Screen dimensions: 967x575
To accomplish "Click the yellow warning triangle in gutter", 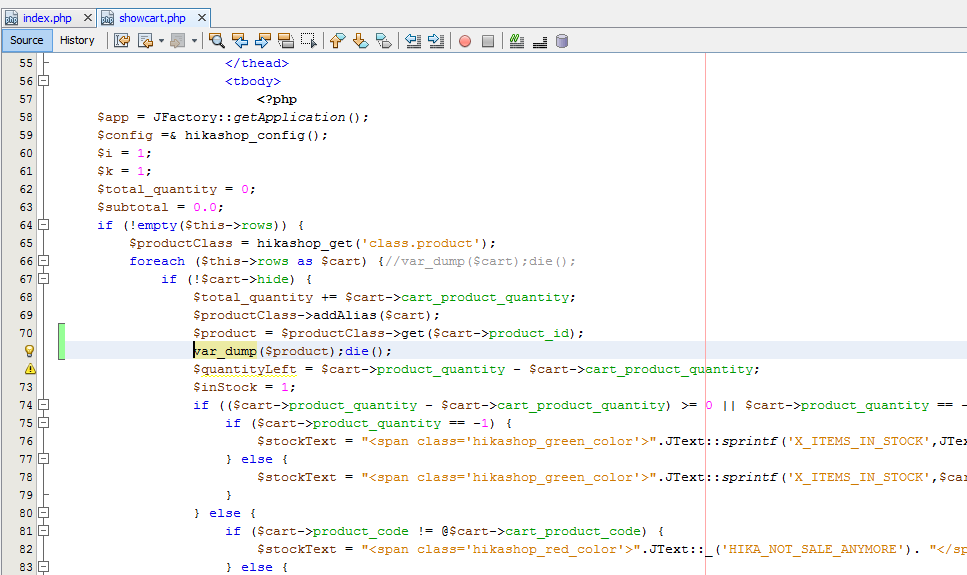I will pyautogui.click(x=30, y=369).
